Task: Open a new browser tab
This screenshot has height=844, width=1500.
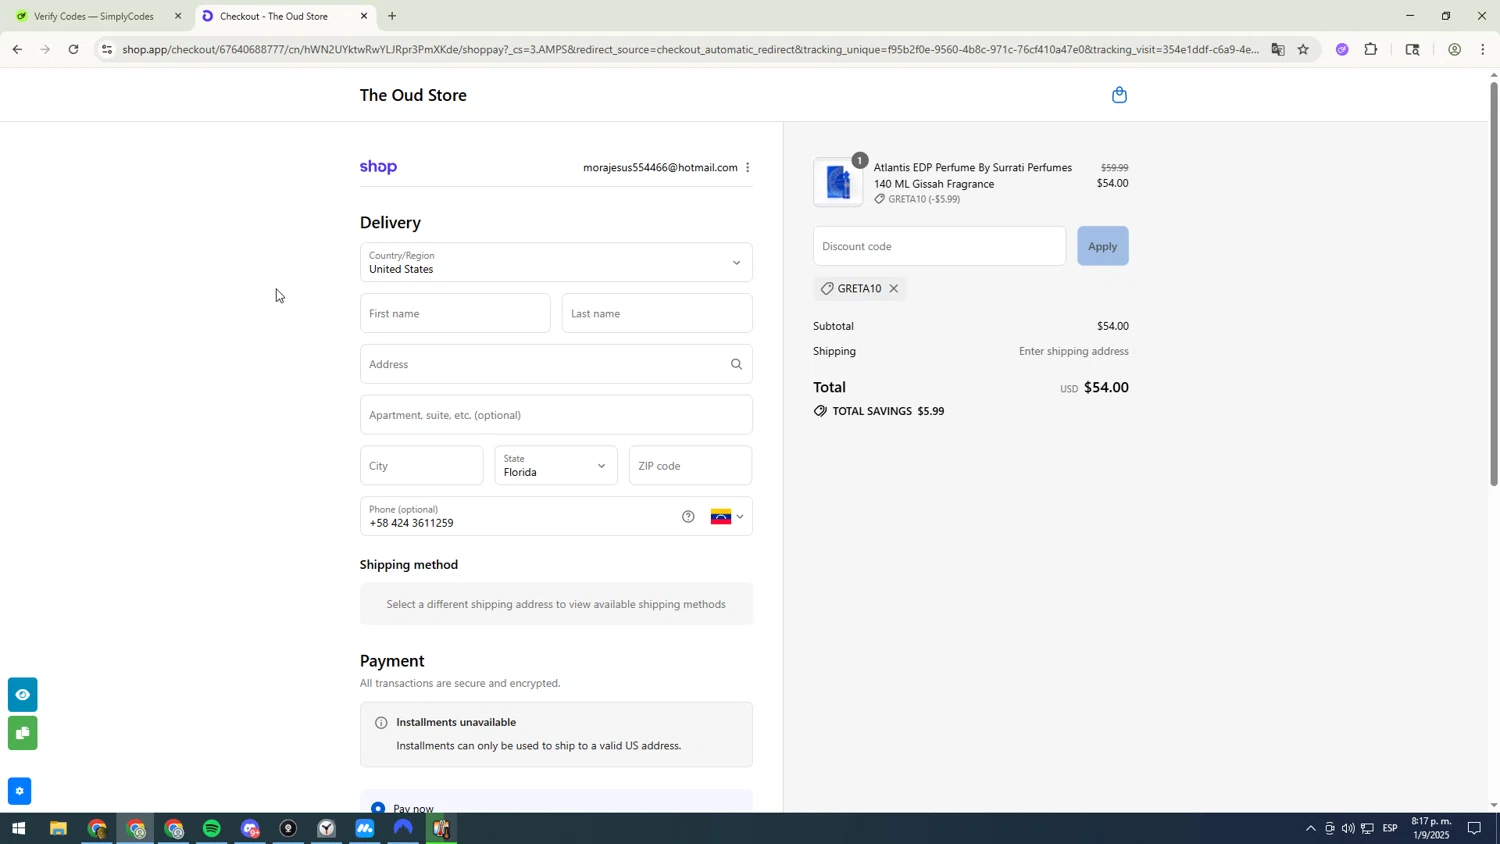Action: coord(392,16)
